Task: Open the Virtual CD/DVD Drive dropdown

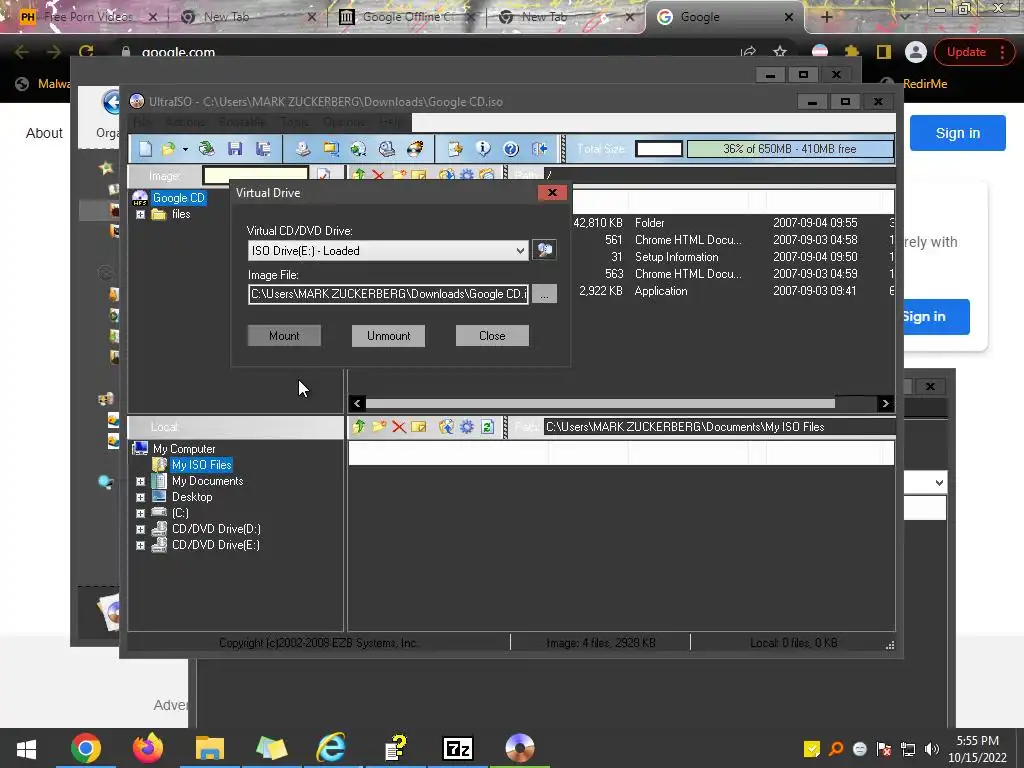Action: click(520, 251)
